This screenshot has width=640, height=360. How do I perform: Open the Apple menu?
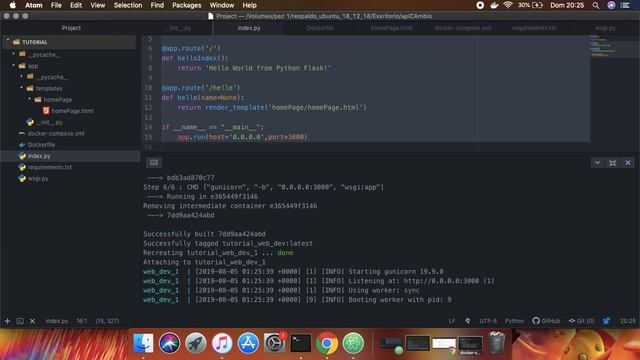pos(13,5)
